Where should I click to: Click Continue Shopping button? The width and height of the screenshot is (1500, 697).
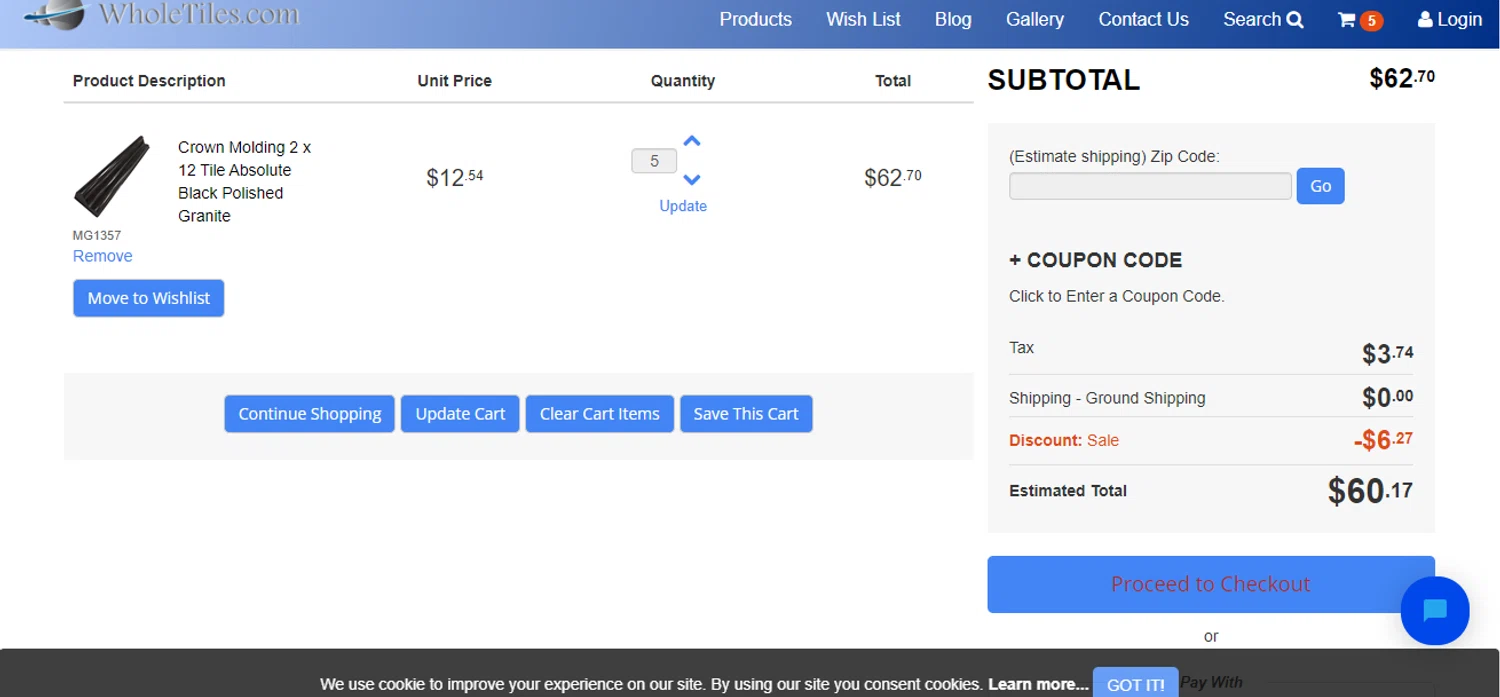click(x=310, y=414)
